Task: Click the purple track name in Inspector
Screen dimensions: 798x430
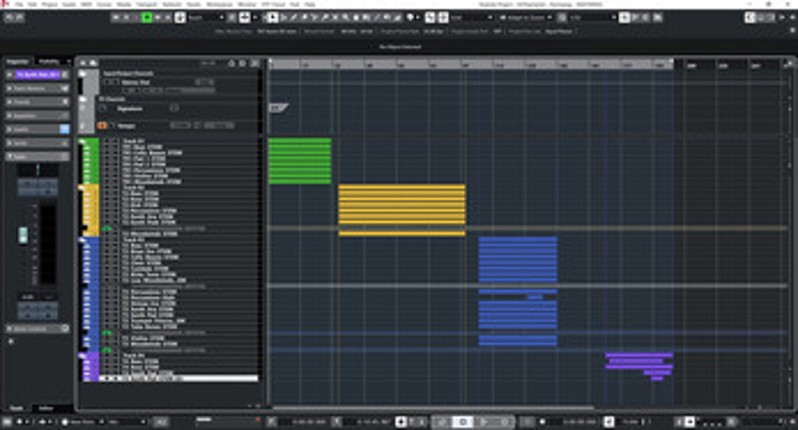Action: [x=38, y=75]
